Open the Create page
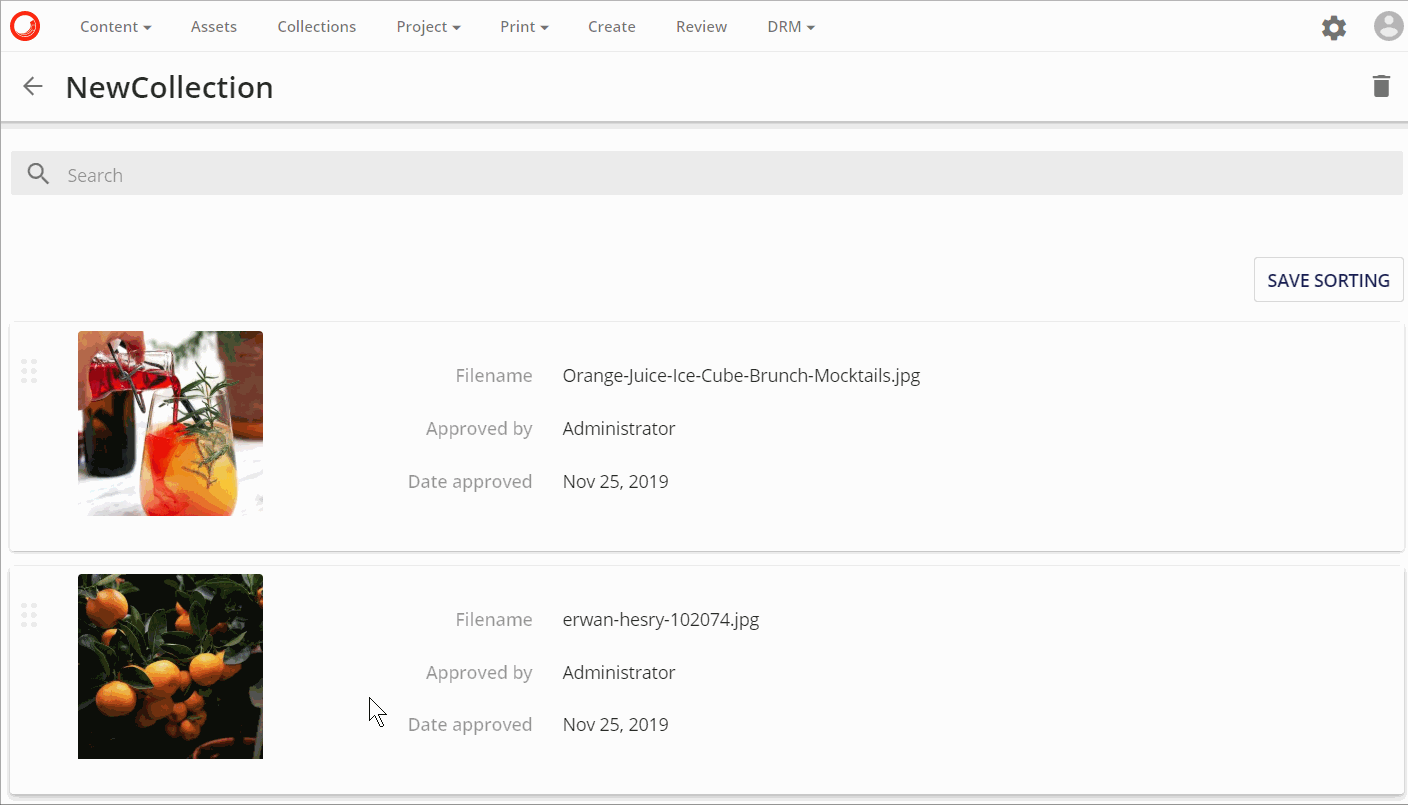The height and width of the screenshot is (805, 1408). coord(611,27)
